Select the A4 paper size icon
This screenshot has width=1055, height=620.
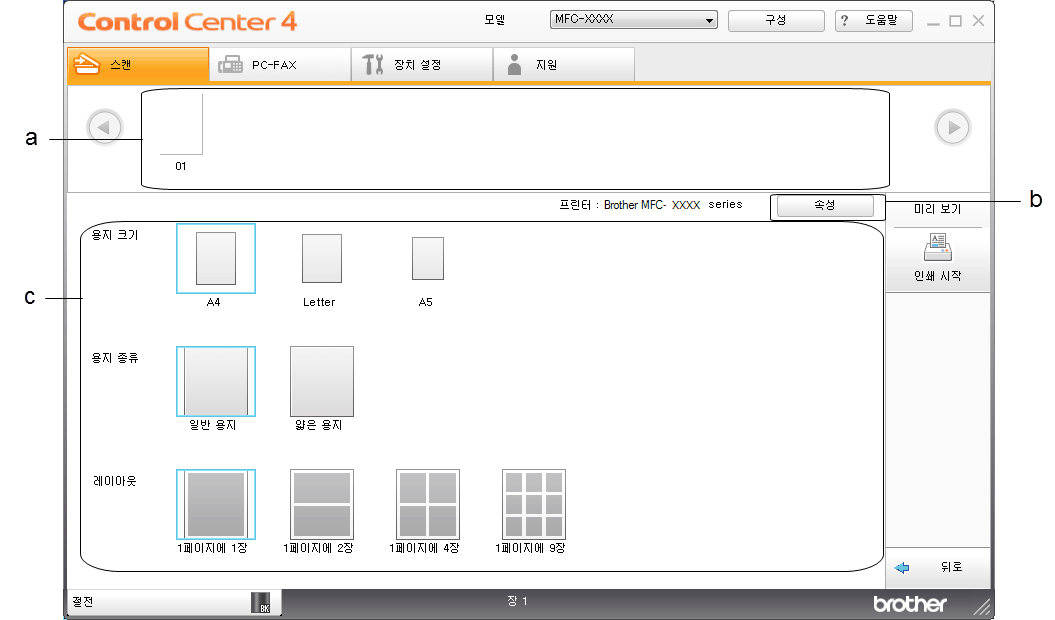pos(215,259)
